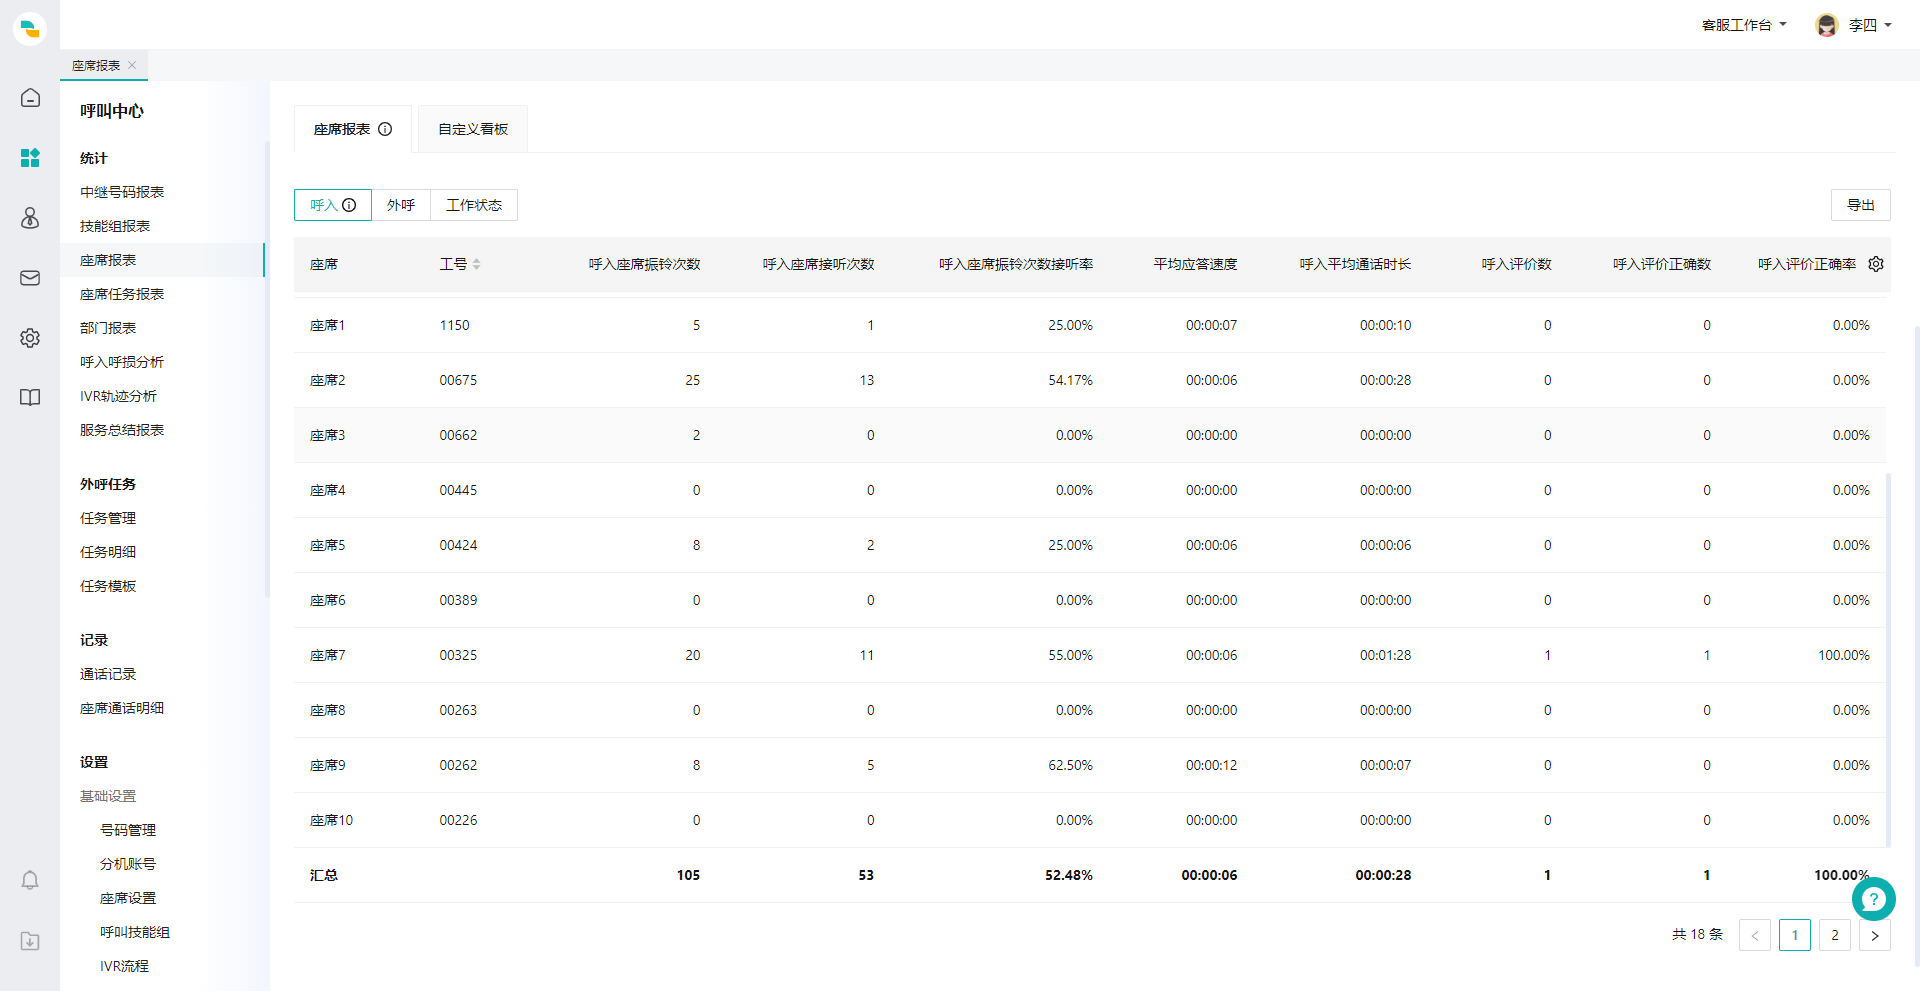Open the mail envelope icon in left rail

click(30, 278)
